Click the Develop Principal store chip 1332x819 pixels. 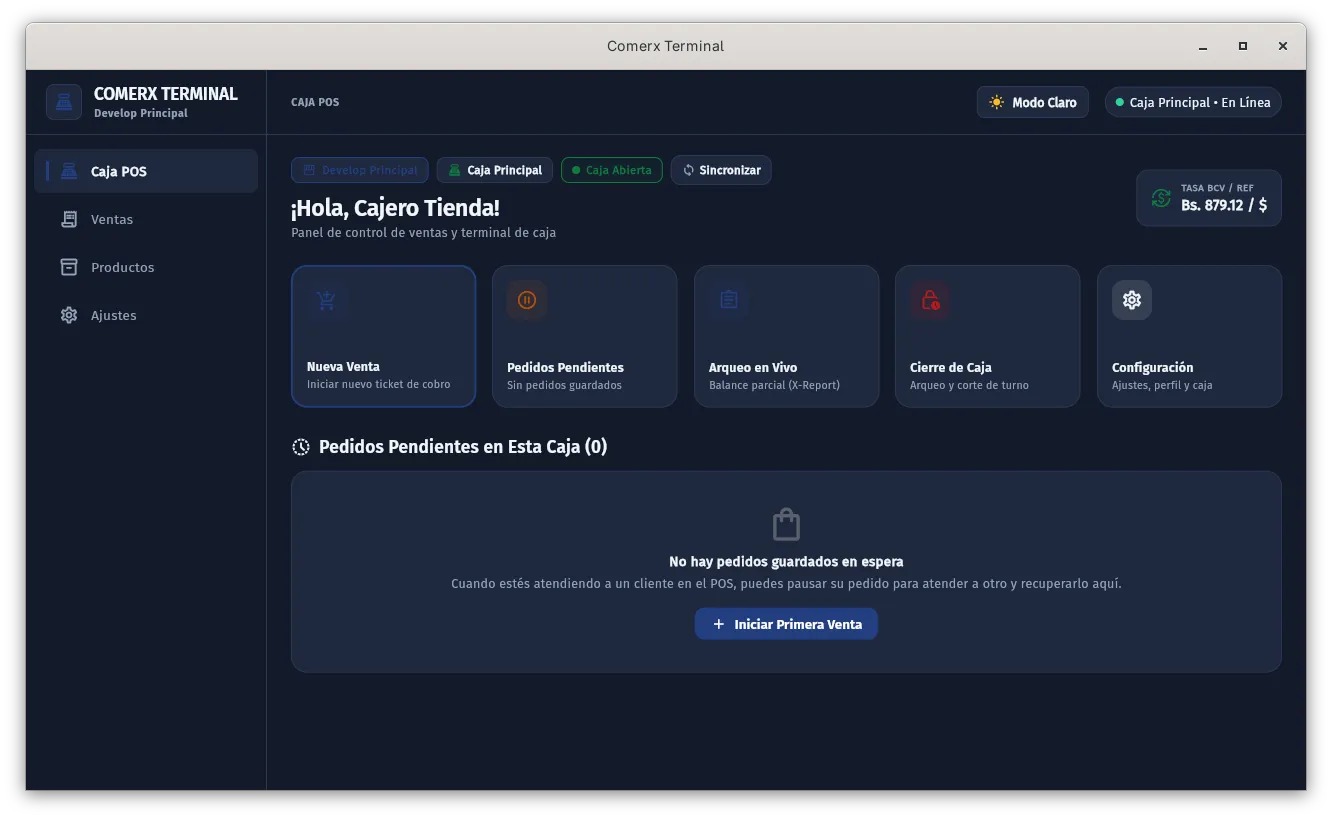(360, 170)
